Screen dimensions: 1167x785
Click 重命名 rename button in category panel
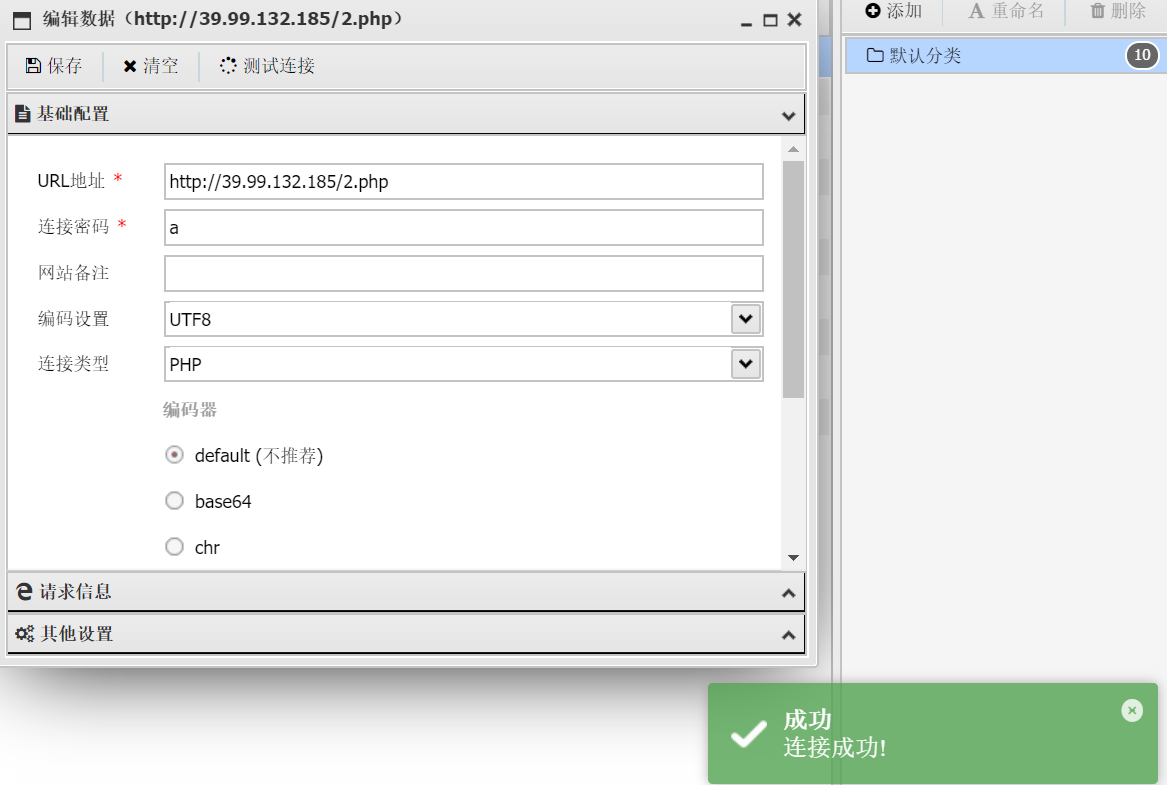pyautogui.click(x=1006, y=11)
